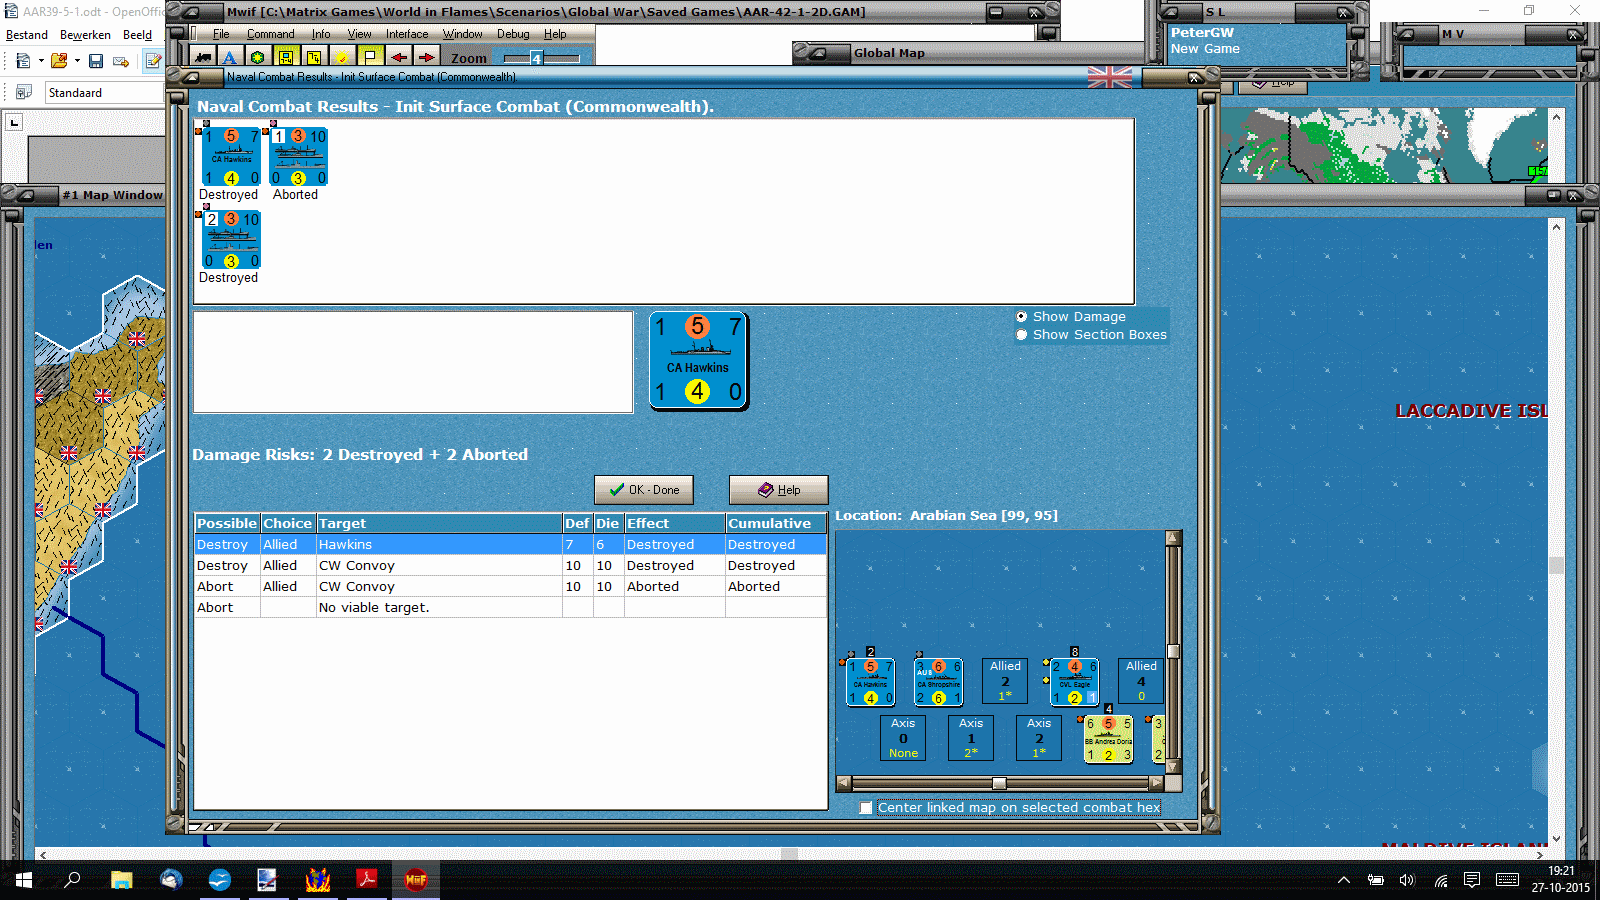1600x900 pixels.
Task: Click the OpenOffice New document icon
Action: click(x=22, y=61)
